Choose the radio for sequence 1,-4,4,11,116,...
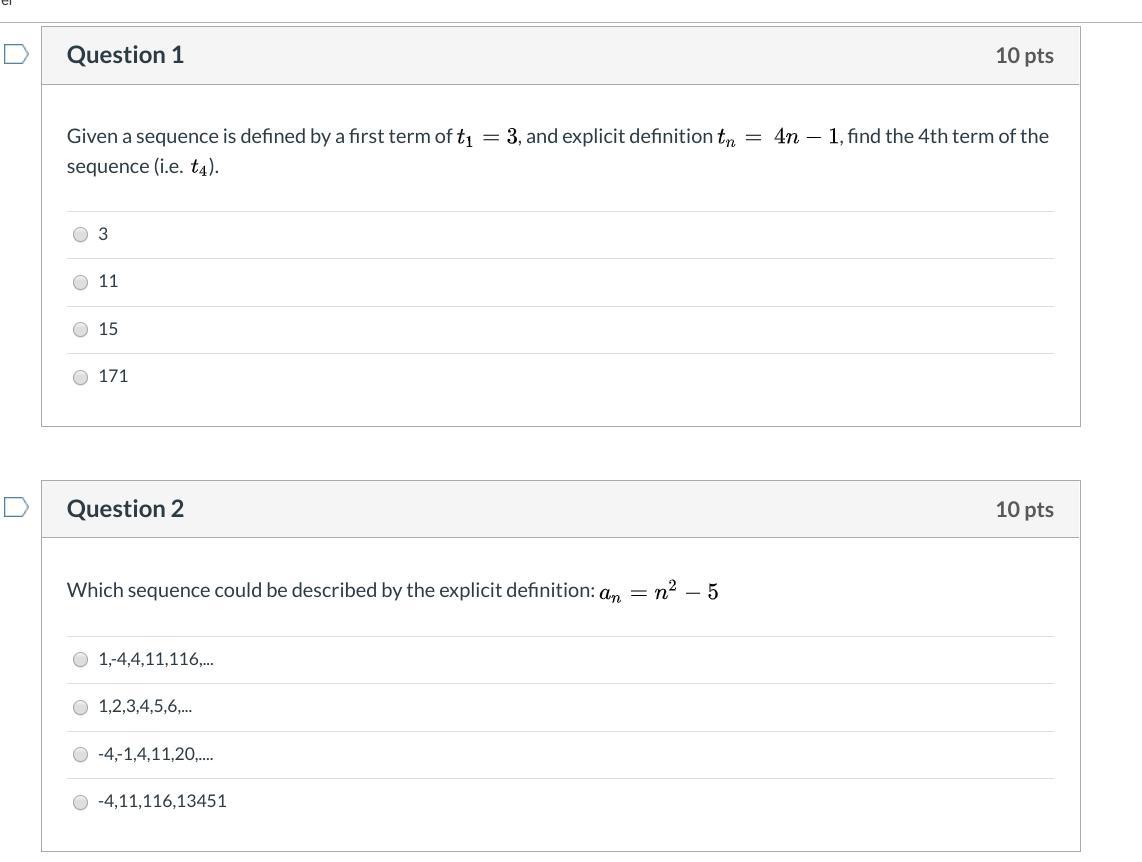 click(x=81, y=659)
